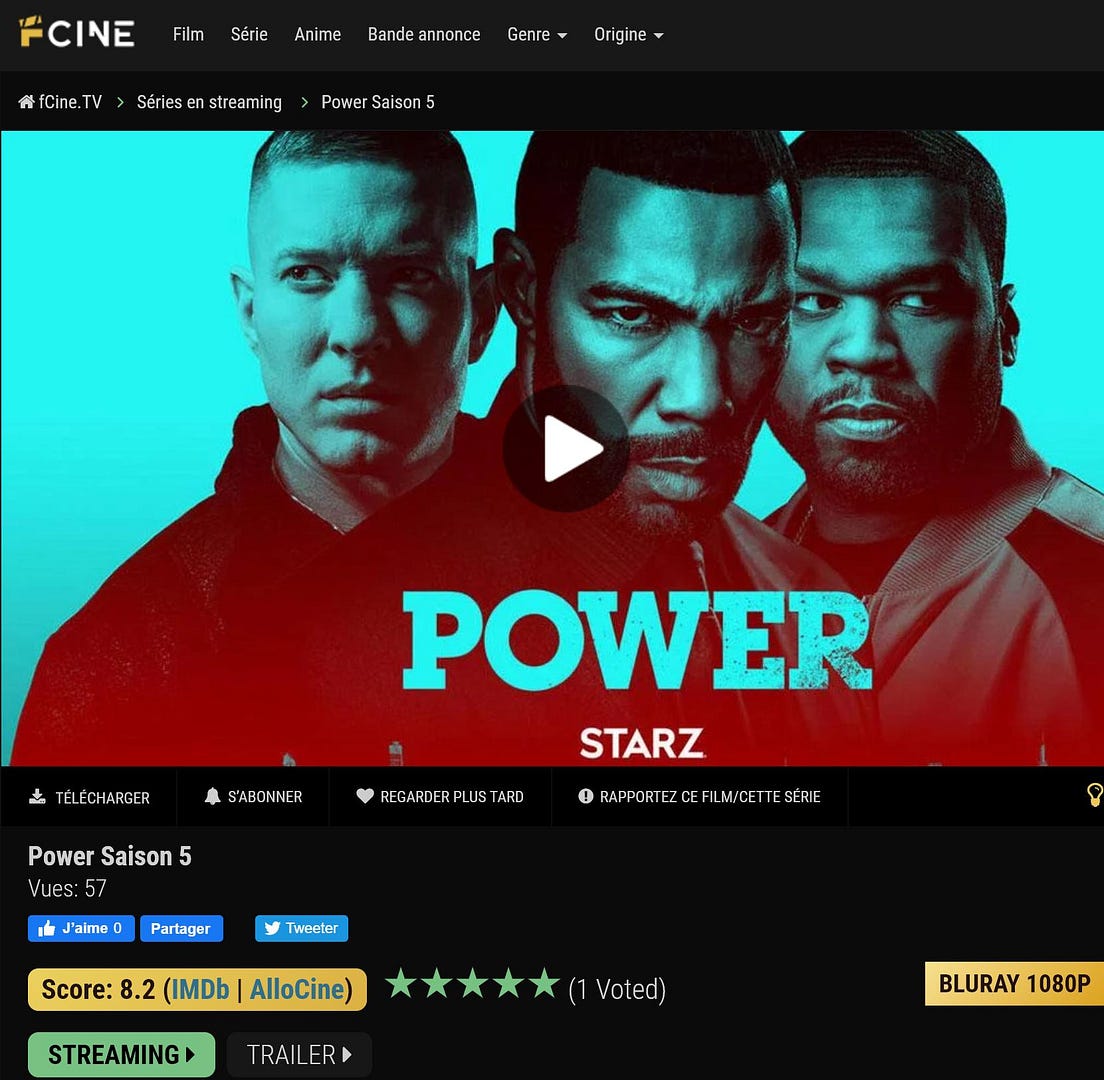Open the Bande annonce page
Viewport: 1104px width, 1080px height.
pos(424,34)
